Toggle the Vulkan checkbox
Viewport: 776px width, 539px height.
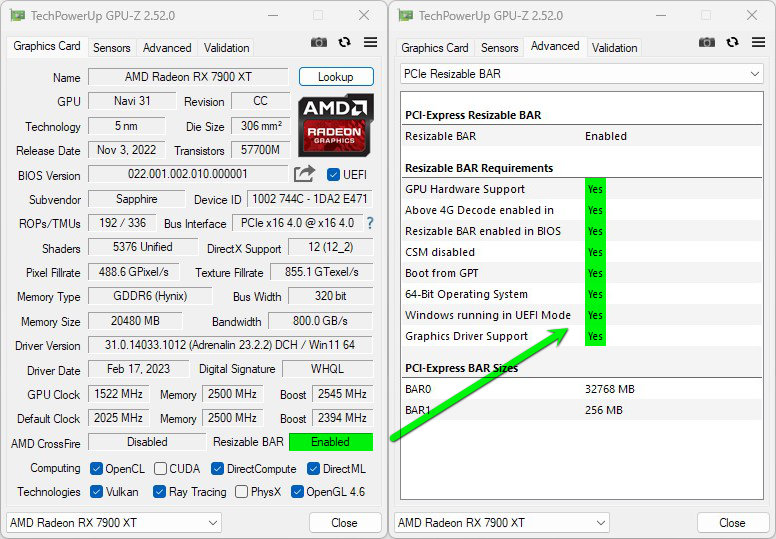(97, 491)
